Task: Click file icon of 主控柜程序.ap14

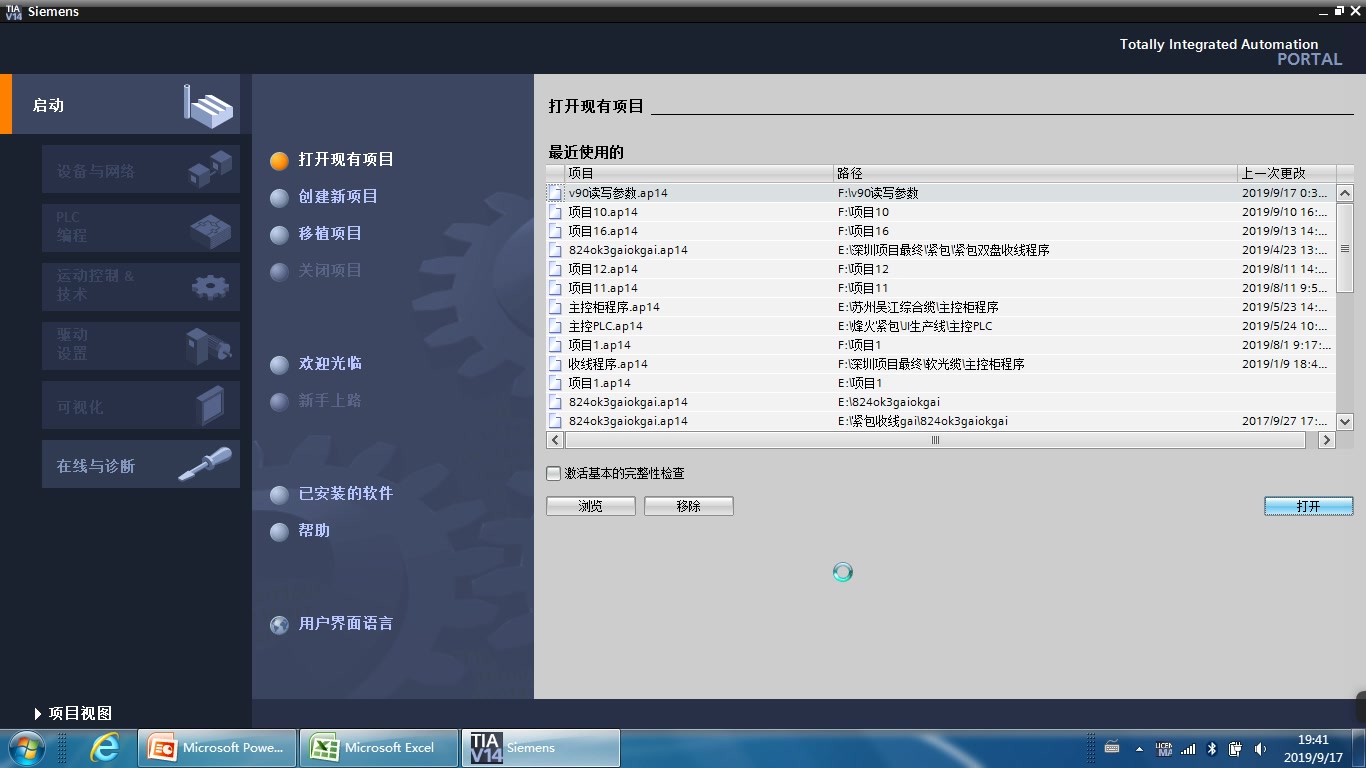Action: click(x=556, y=307)
